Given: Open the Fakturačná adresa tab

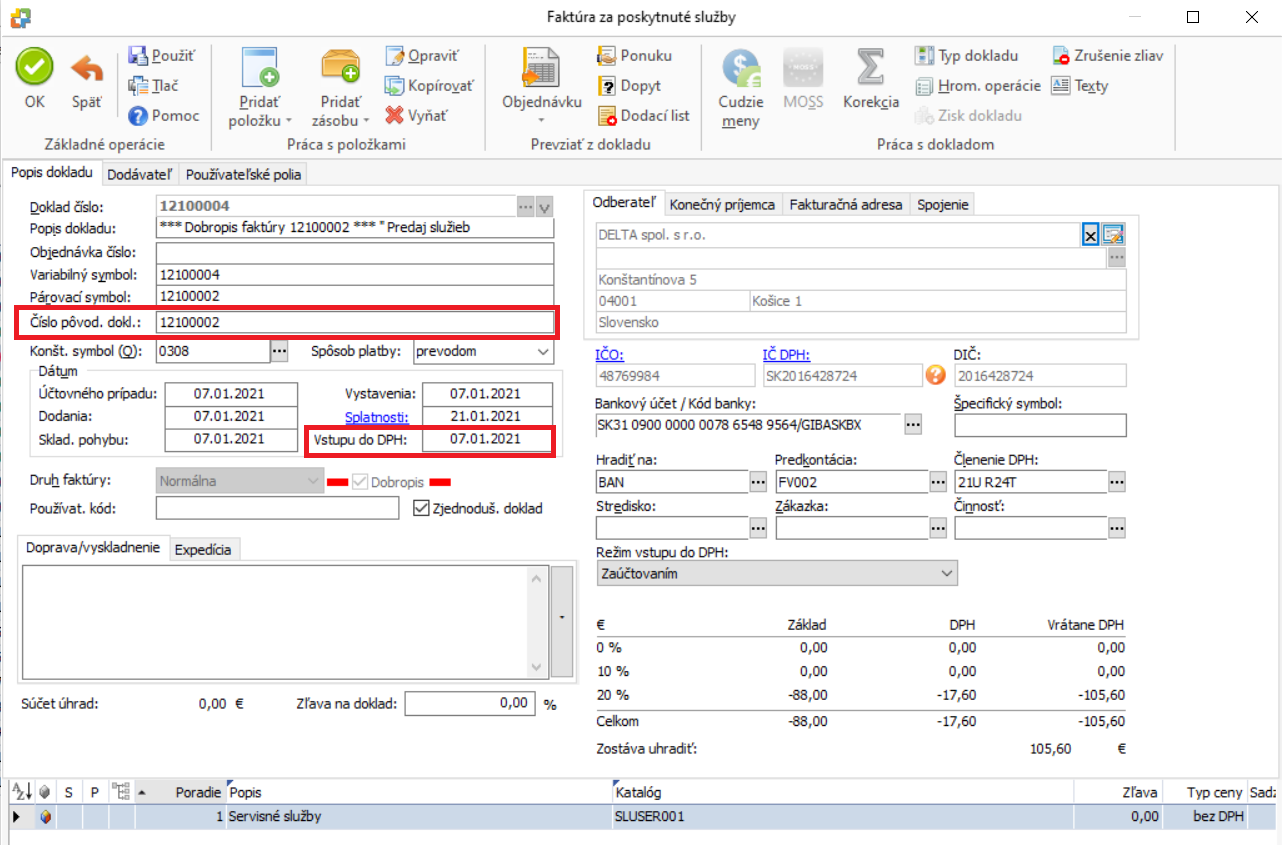Looking at the screenshot, I should tap(846, 205).
